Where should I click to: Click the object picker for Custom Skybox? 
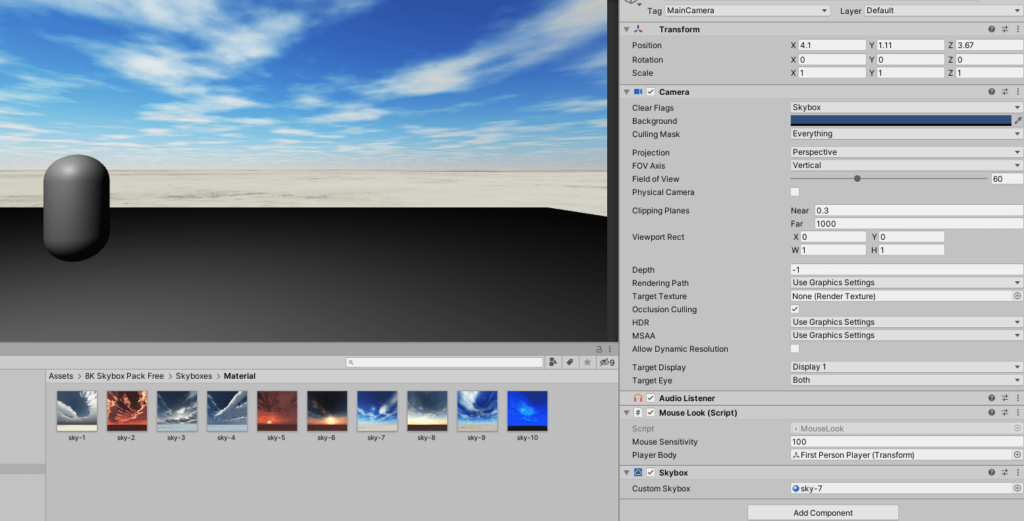coord(1017,489)
